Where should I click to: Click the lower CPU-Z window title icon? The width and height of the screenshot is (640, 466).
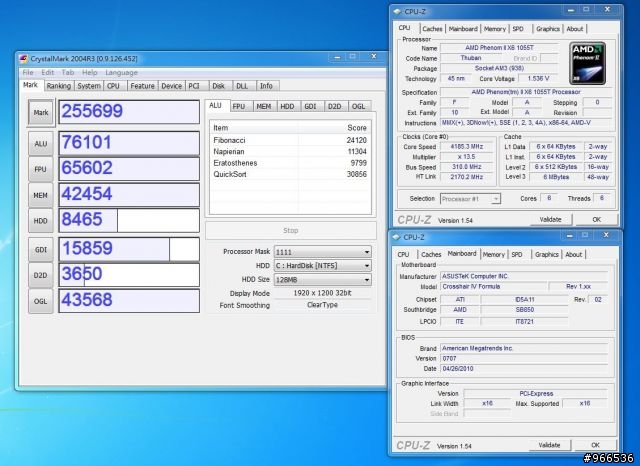click(x=396, y=237)
